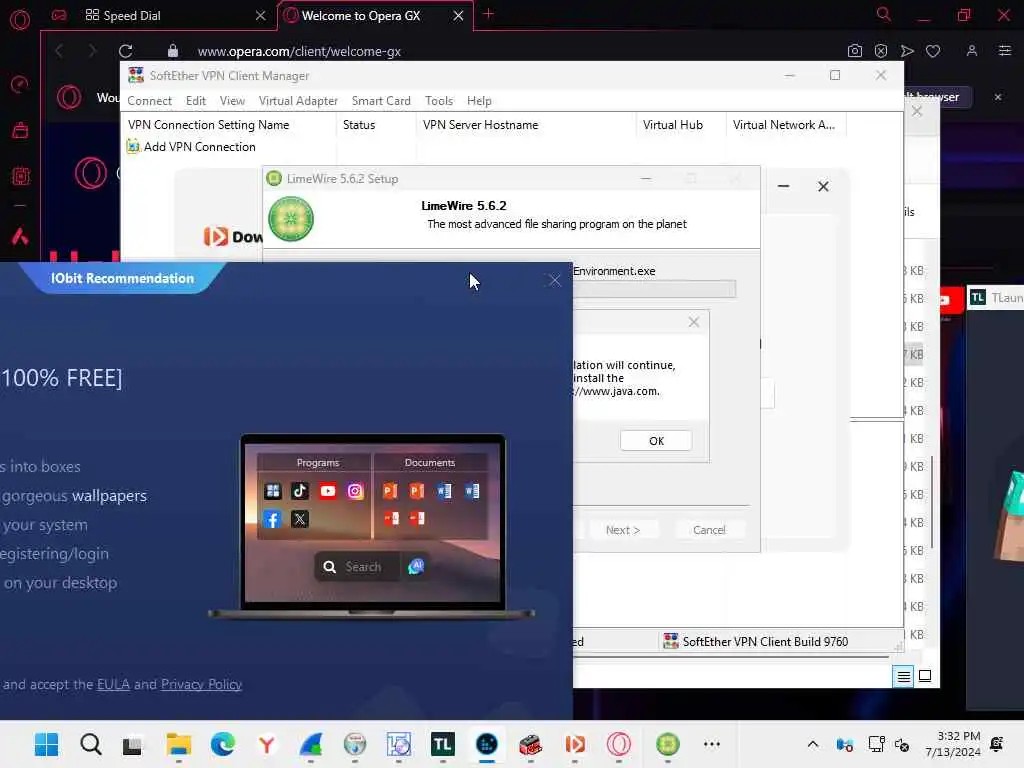Switch to details list view icon
Screen dimensions: 1024x768
pyautogui.click(x=903, y=677)
